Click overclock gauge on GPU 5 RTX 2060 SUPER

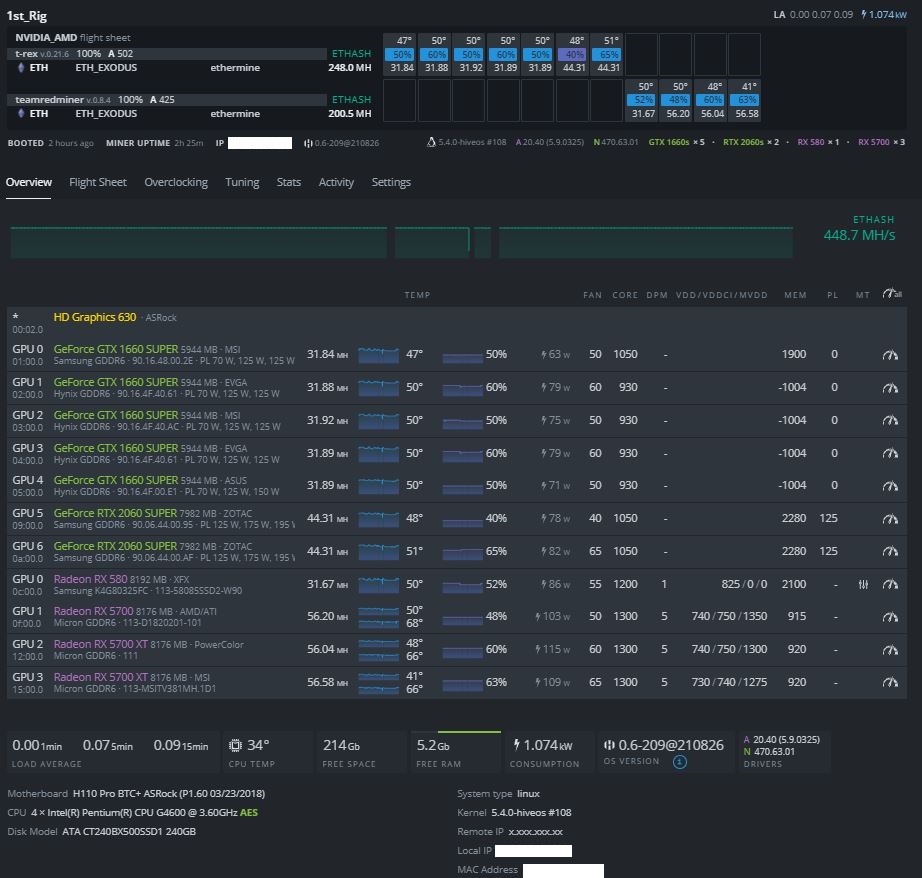(x=891, y=518)
